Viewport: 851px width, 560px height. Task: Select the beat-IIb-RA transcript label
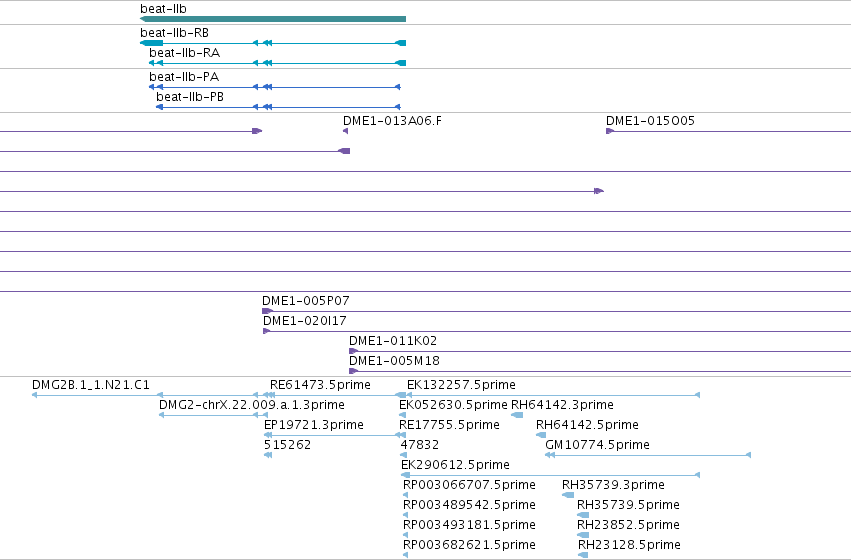point(185,53)
